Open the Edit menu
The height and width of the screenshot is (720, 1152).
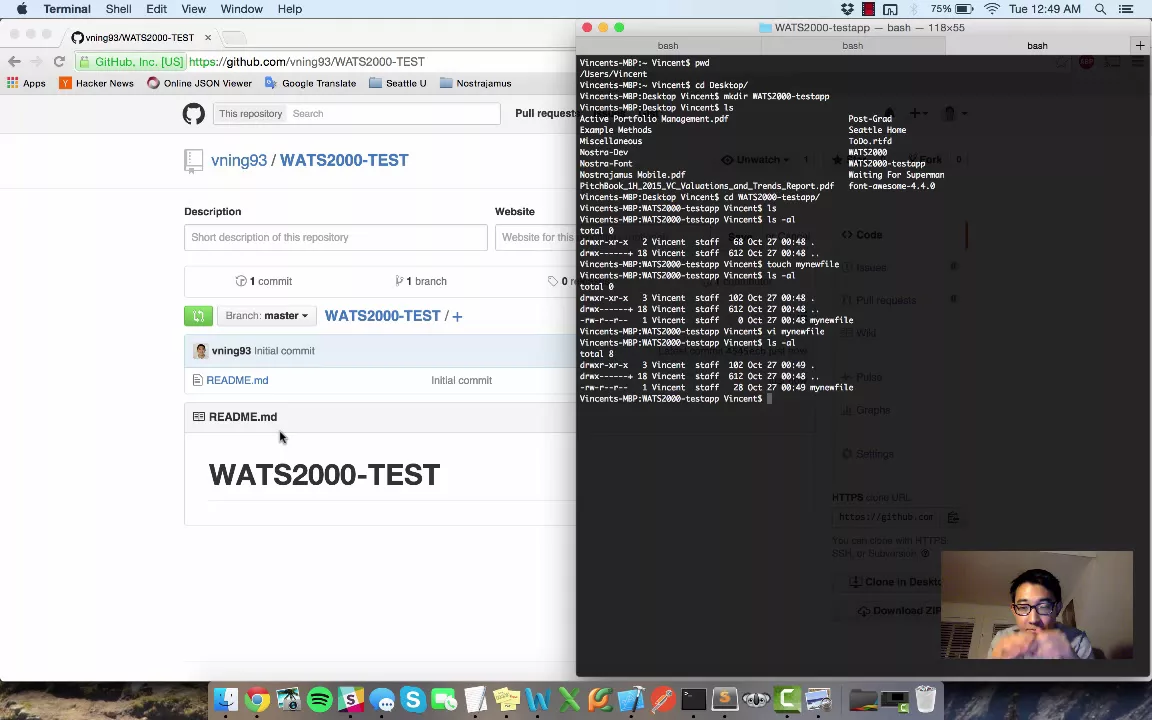[x=156, y=9]
